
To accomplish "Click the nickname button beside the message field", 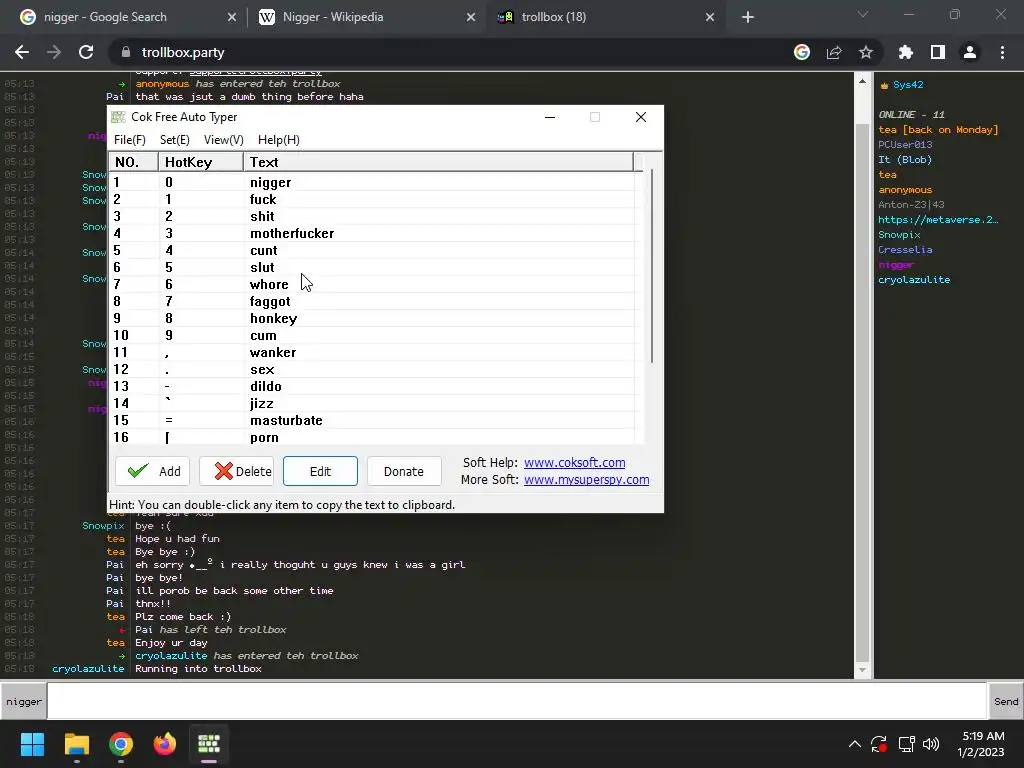I will coord(24,701).
